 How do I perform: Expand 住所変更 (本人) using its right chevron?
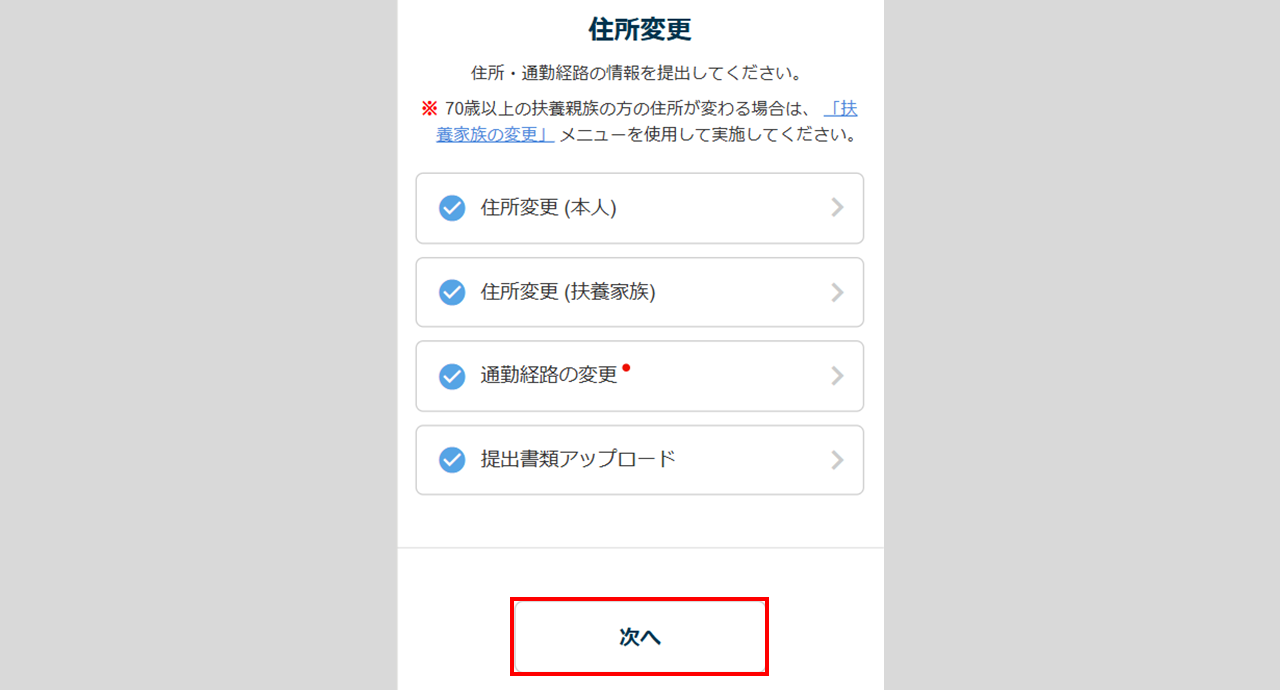tap(837, 208)
